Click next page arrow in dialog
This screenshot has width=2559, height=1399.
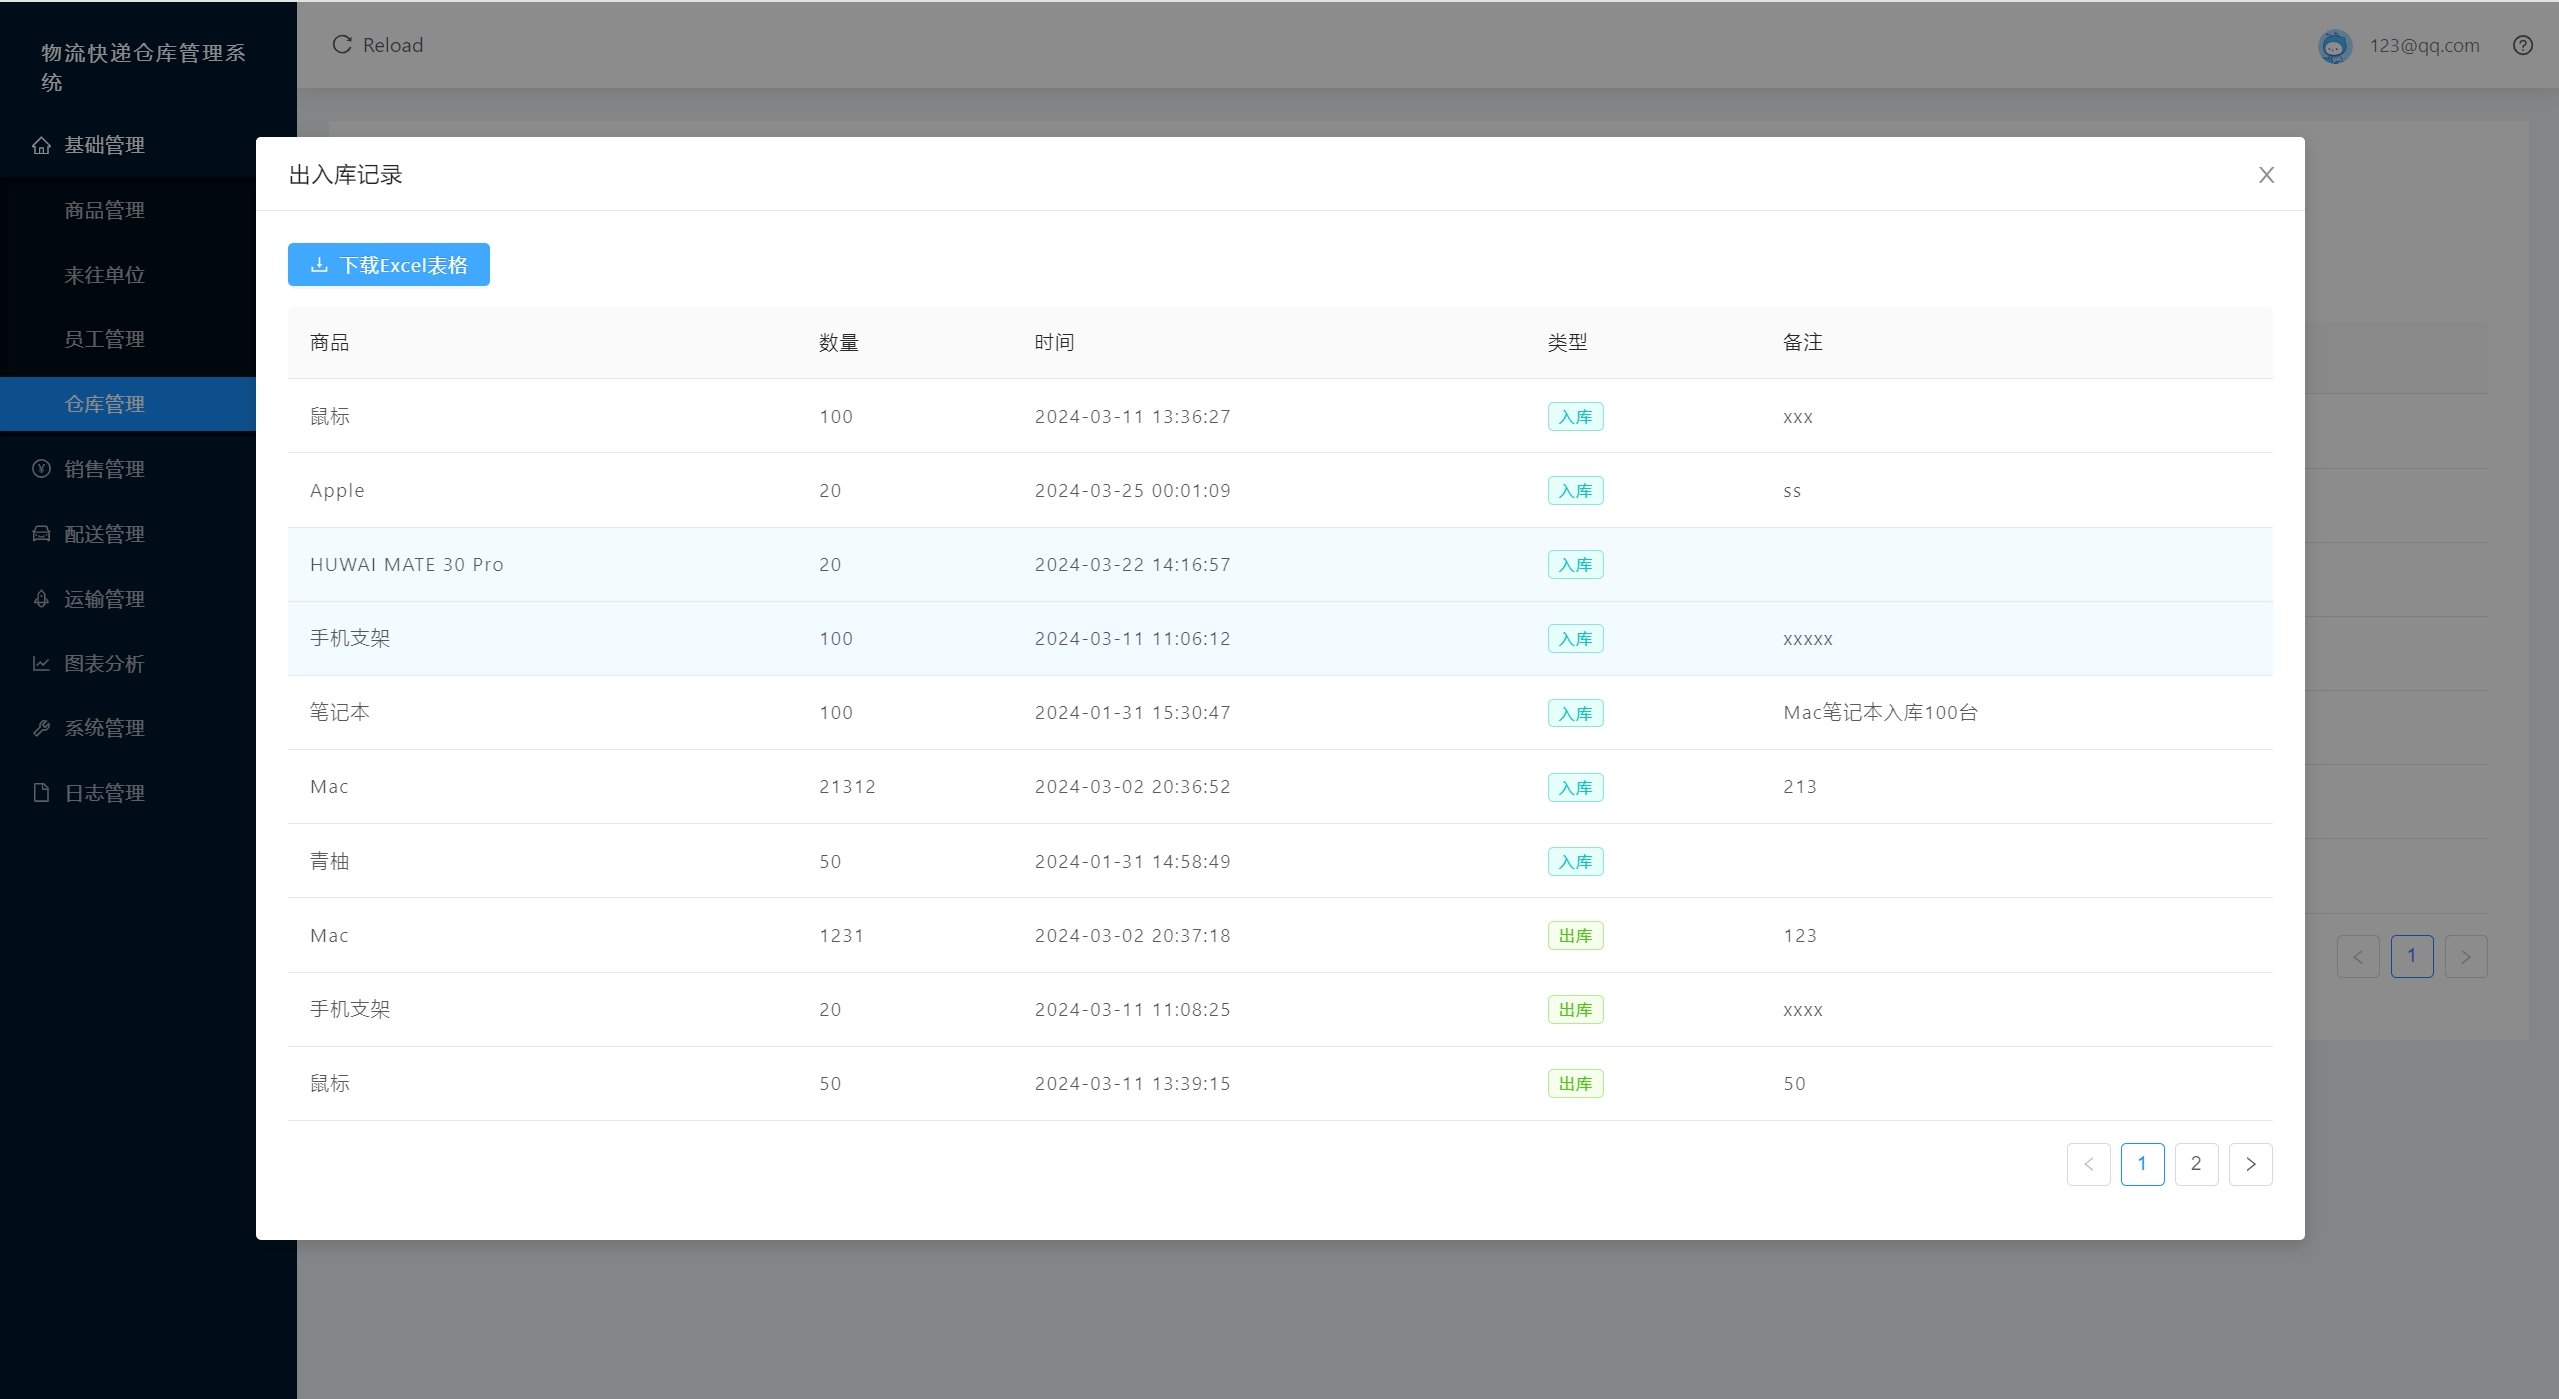coord(2250,1164)
